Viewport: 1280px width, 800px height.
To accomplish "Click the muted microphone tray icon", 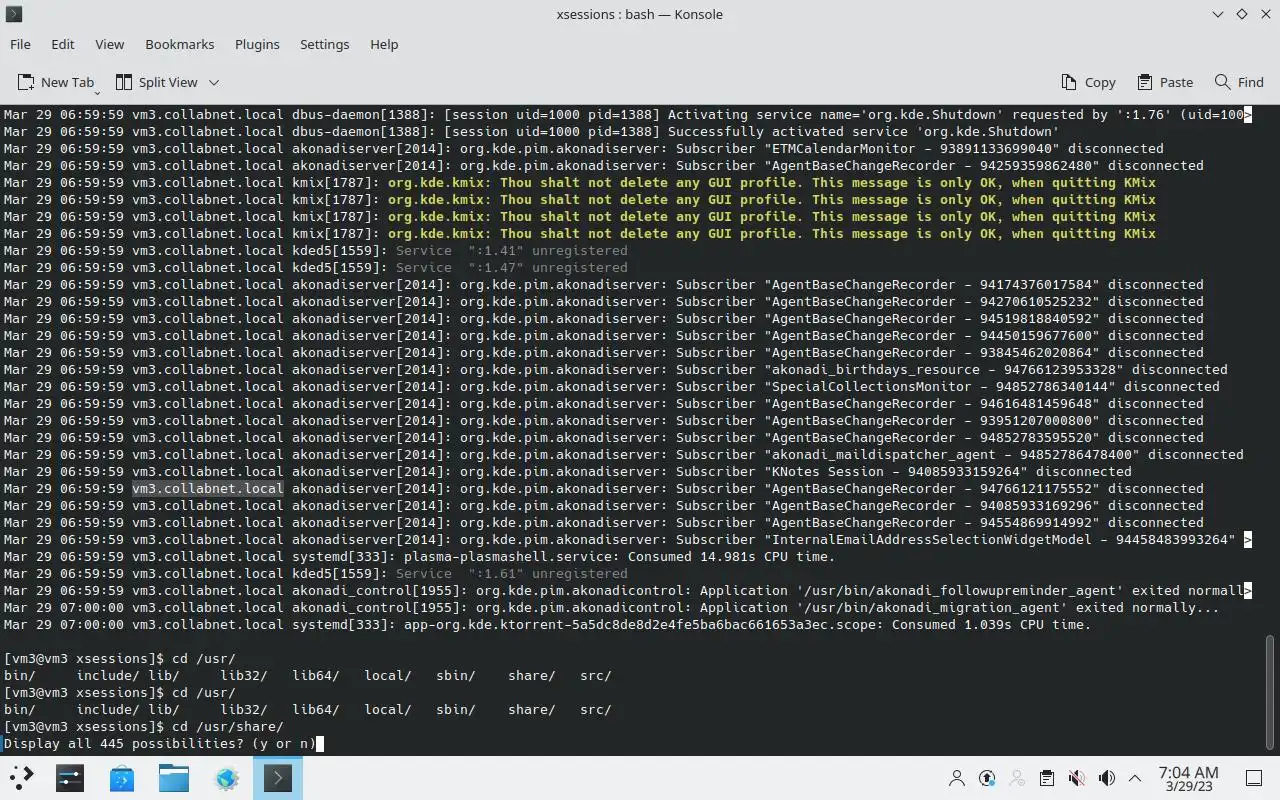I will coord(1077,778).
